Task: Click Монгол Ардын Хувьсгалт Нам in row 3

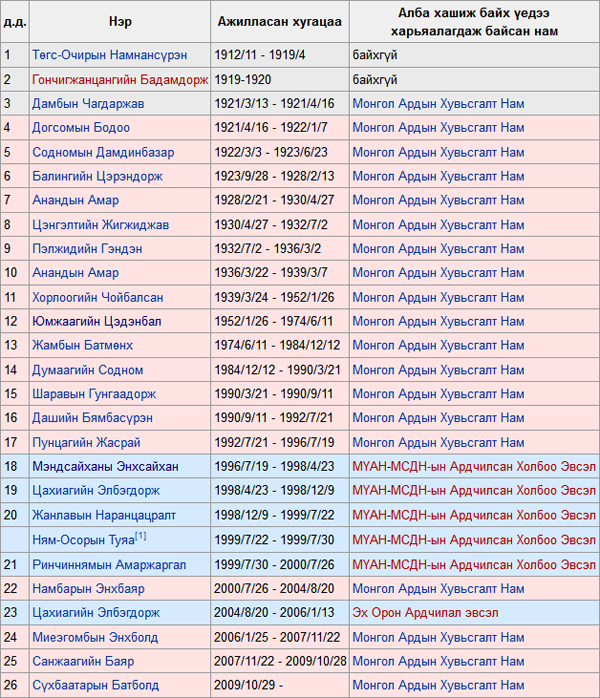Action: 438,104
